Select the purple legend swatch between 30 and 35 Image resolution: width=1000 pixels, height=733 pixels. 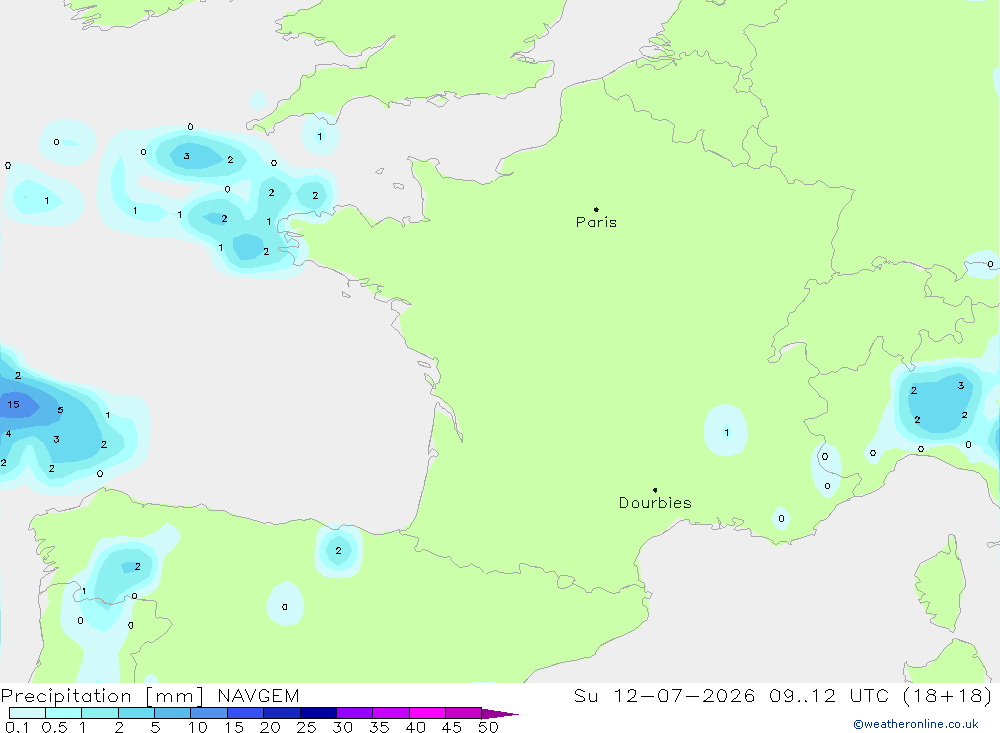click(x=355, y=713)
